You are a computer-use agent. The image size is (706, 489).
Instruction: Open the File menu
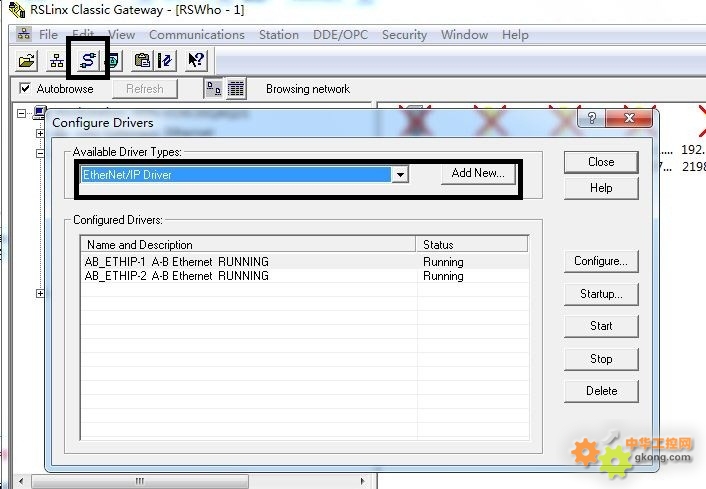click(48, 35)
